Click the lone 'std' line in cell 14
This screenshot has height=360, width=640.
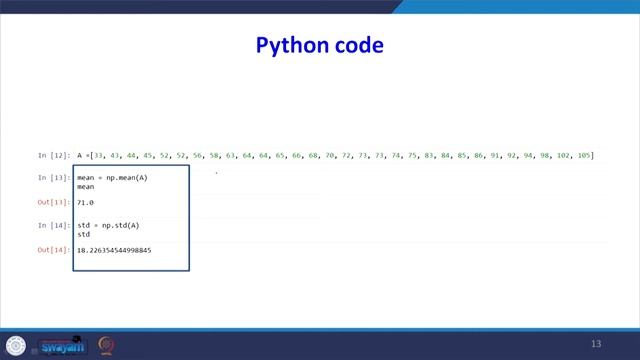coord(83,234)
